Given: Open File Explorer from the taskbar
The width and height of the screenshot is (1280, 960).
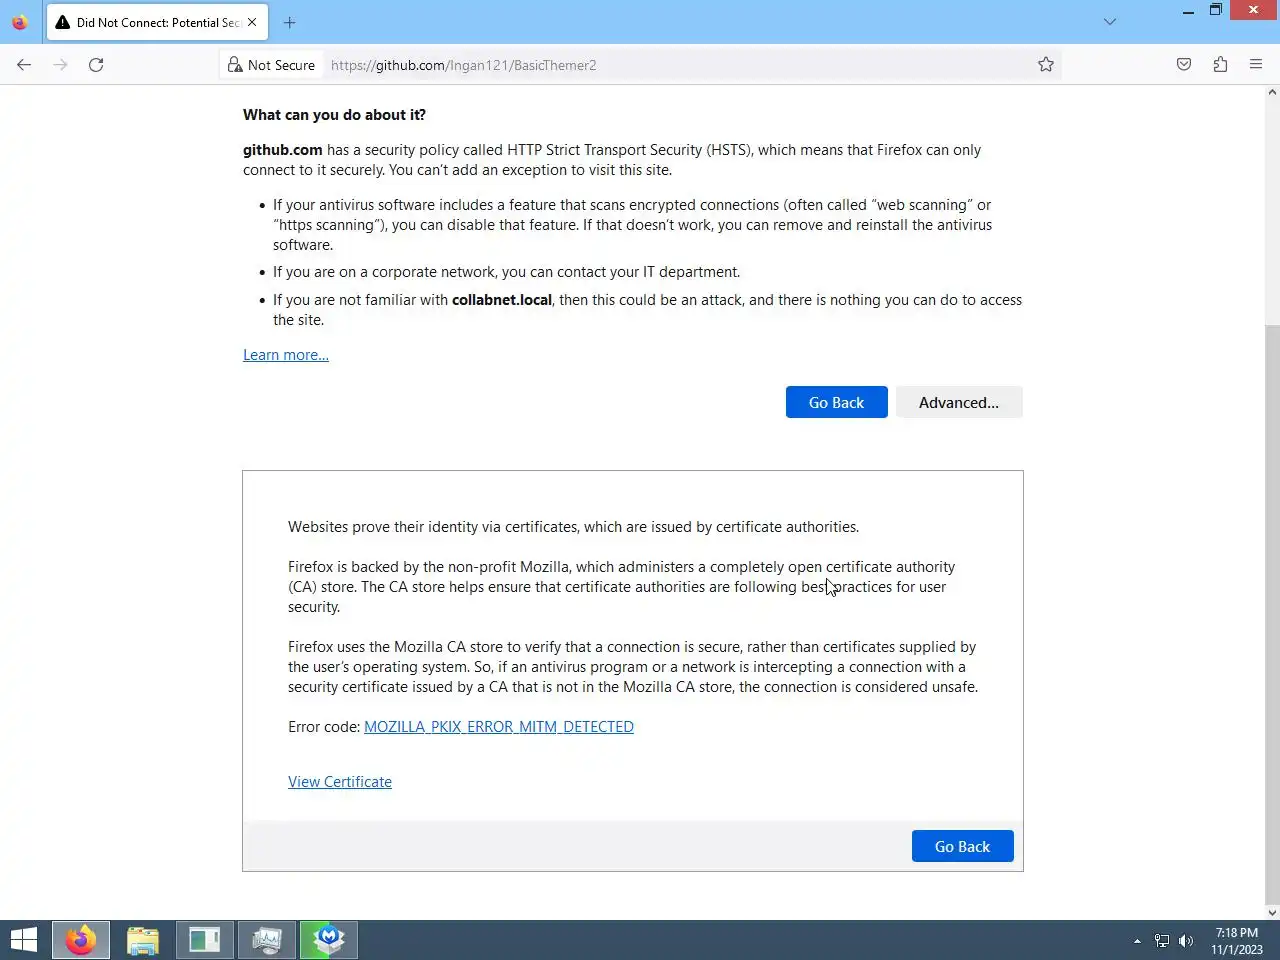Looking at the screenshot, I should point(143,940).
